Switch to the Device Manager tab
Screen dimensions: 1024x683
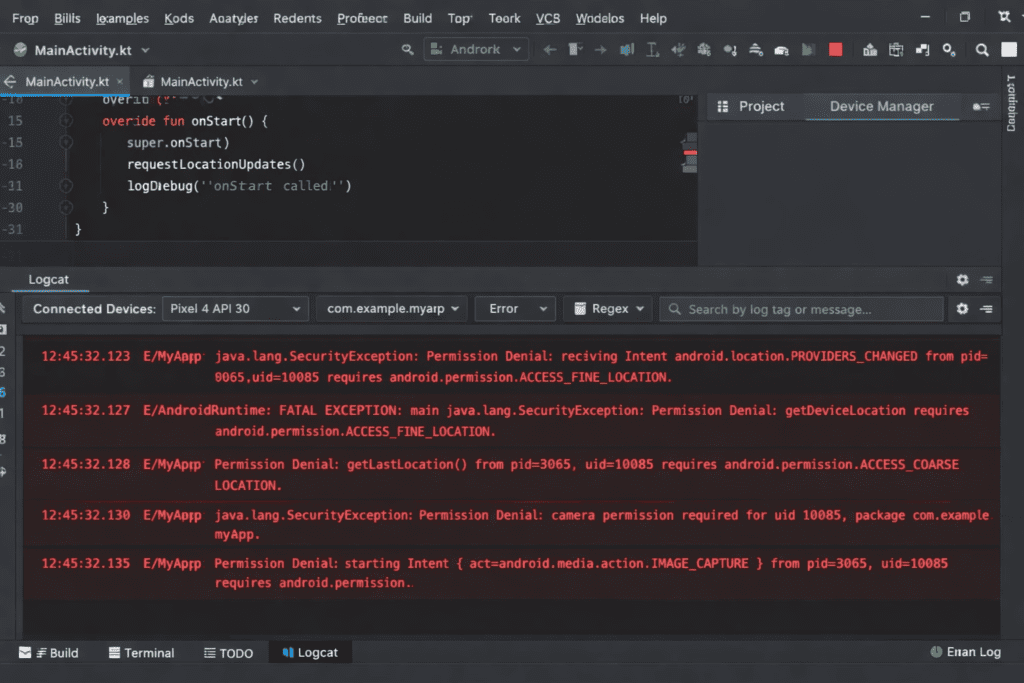[881, 106]
